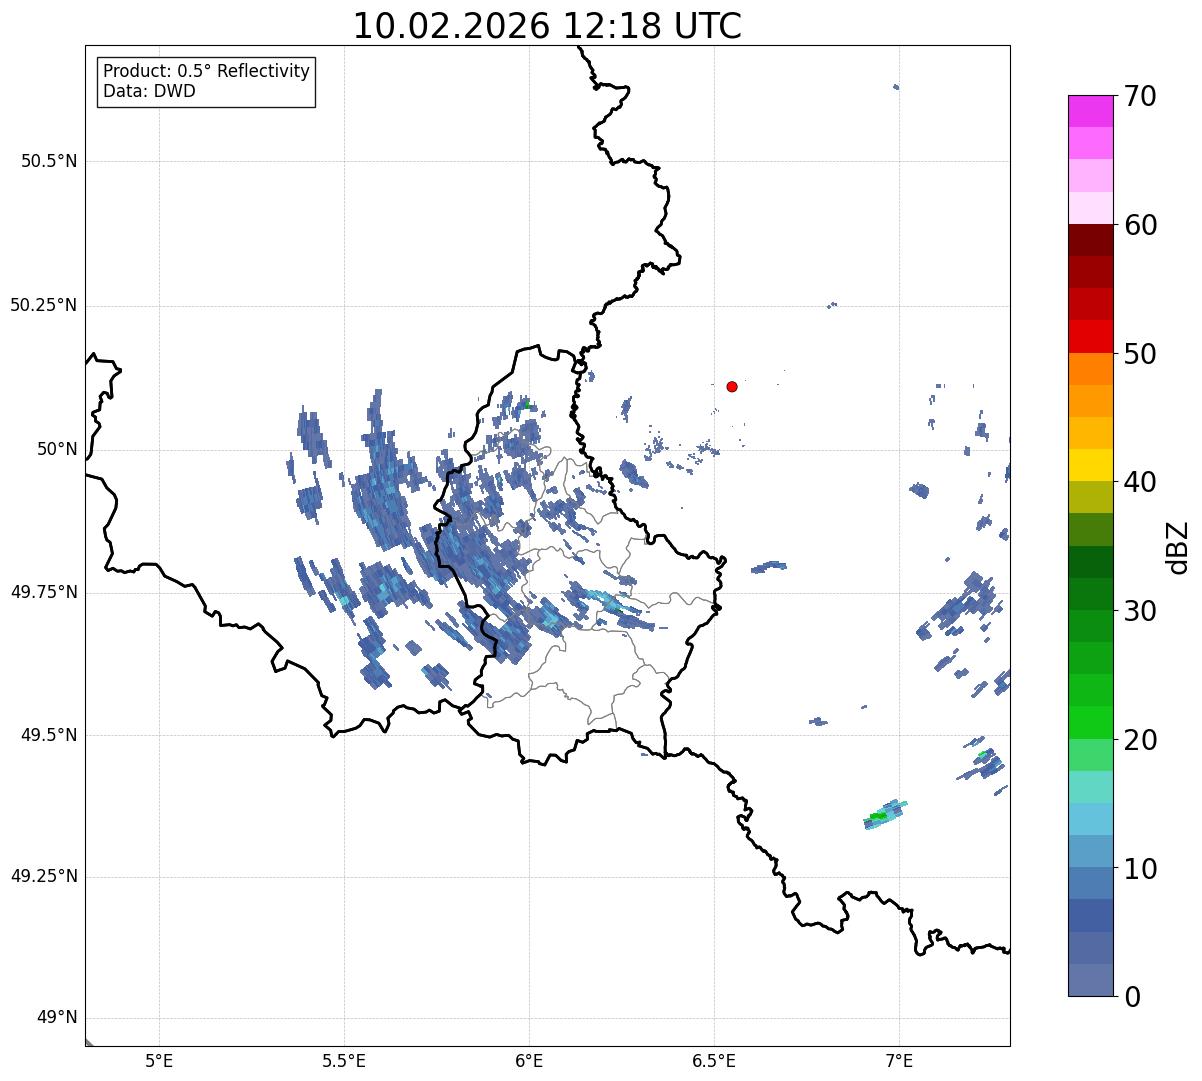The width and height of the screenshot is (1202, 1081).
Task: Click the title "10.02.2026 12:18 UTC"
Action: (x=547, y=26)
